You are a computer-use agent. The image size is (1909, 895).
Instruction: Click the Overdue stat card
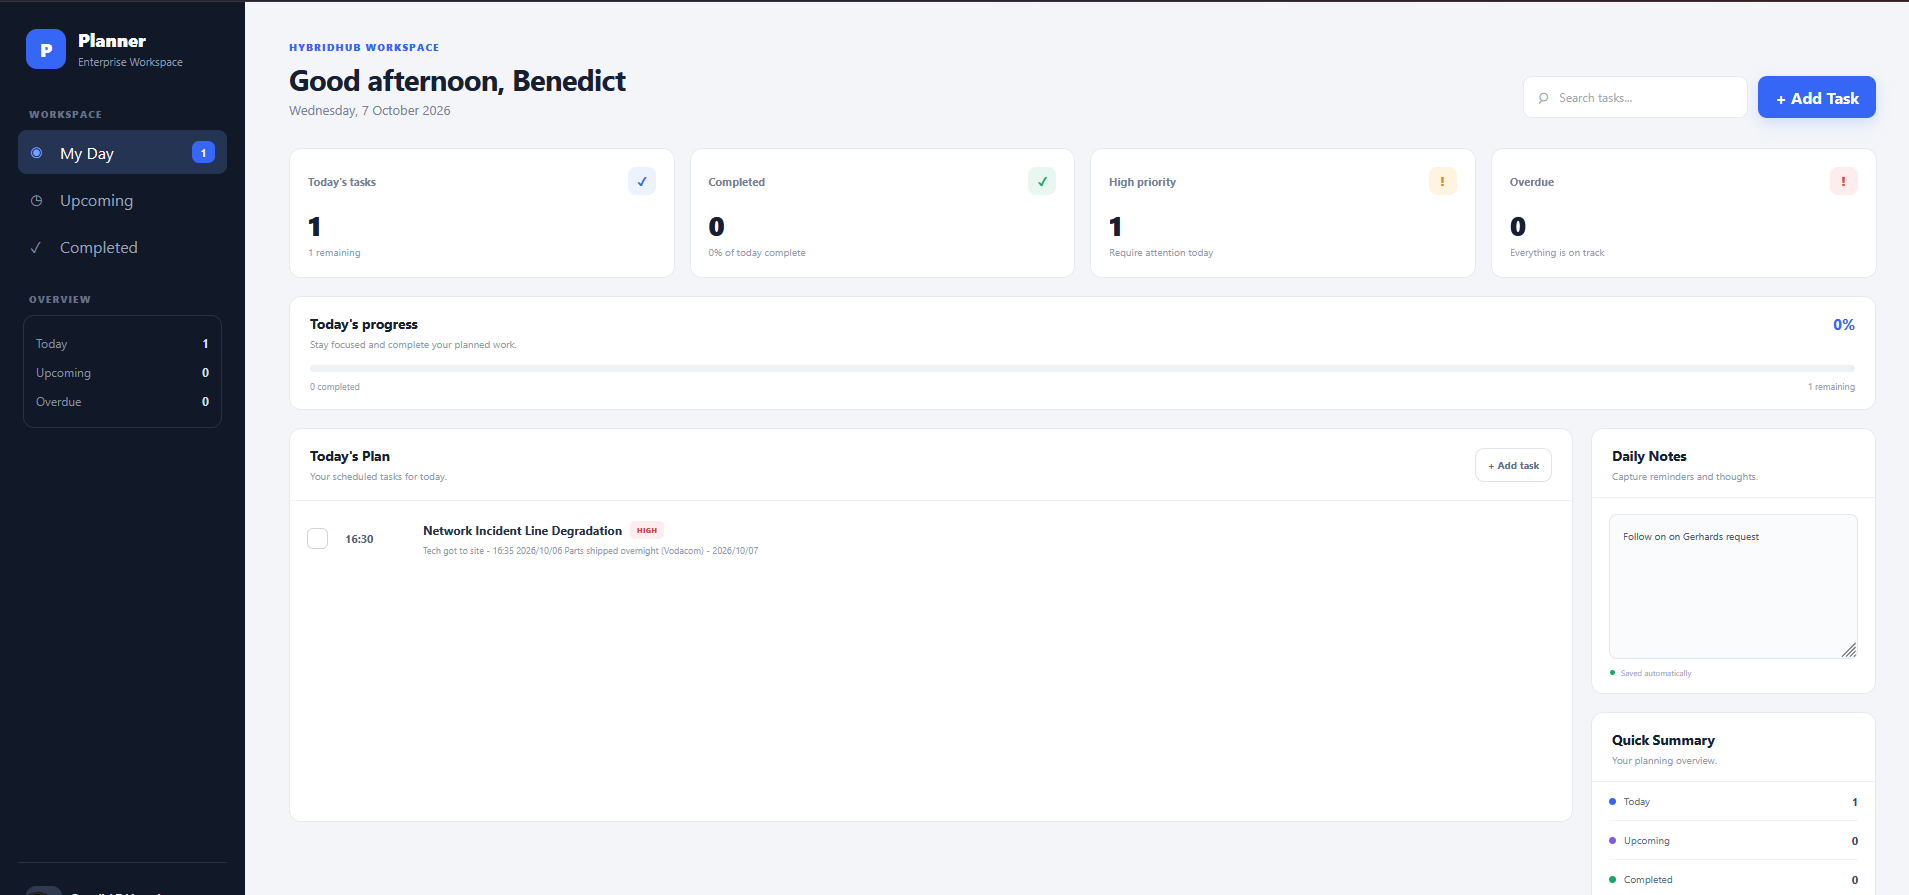1683,213
